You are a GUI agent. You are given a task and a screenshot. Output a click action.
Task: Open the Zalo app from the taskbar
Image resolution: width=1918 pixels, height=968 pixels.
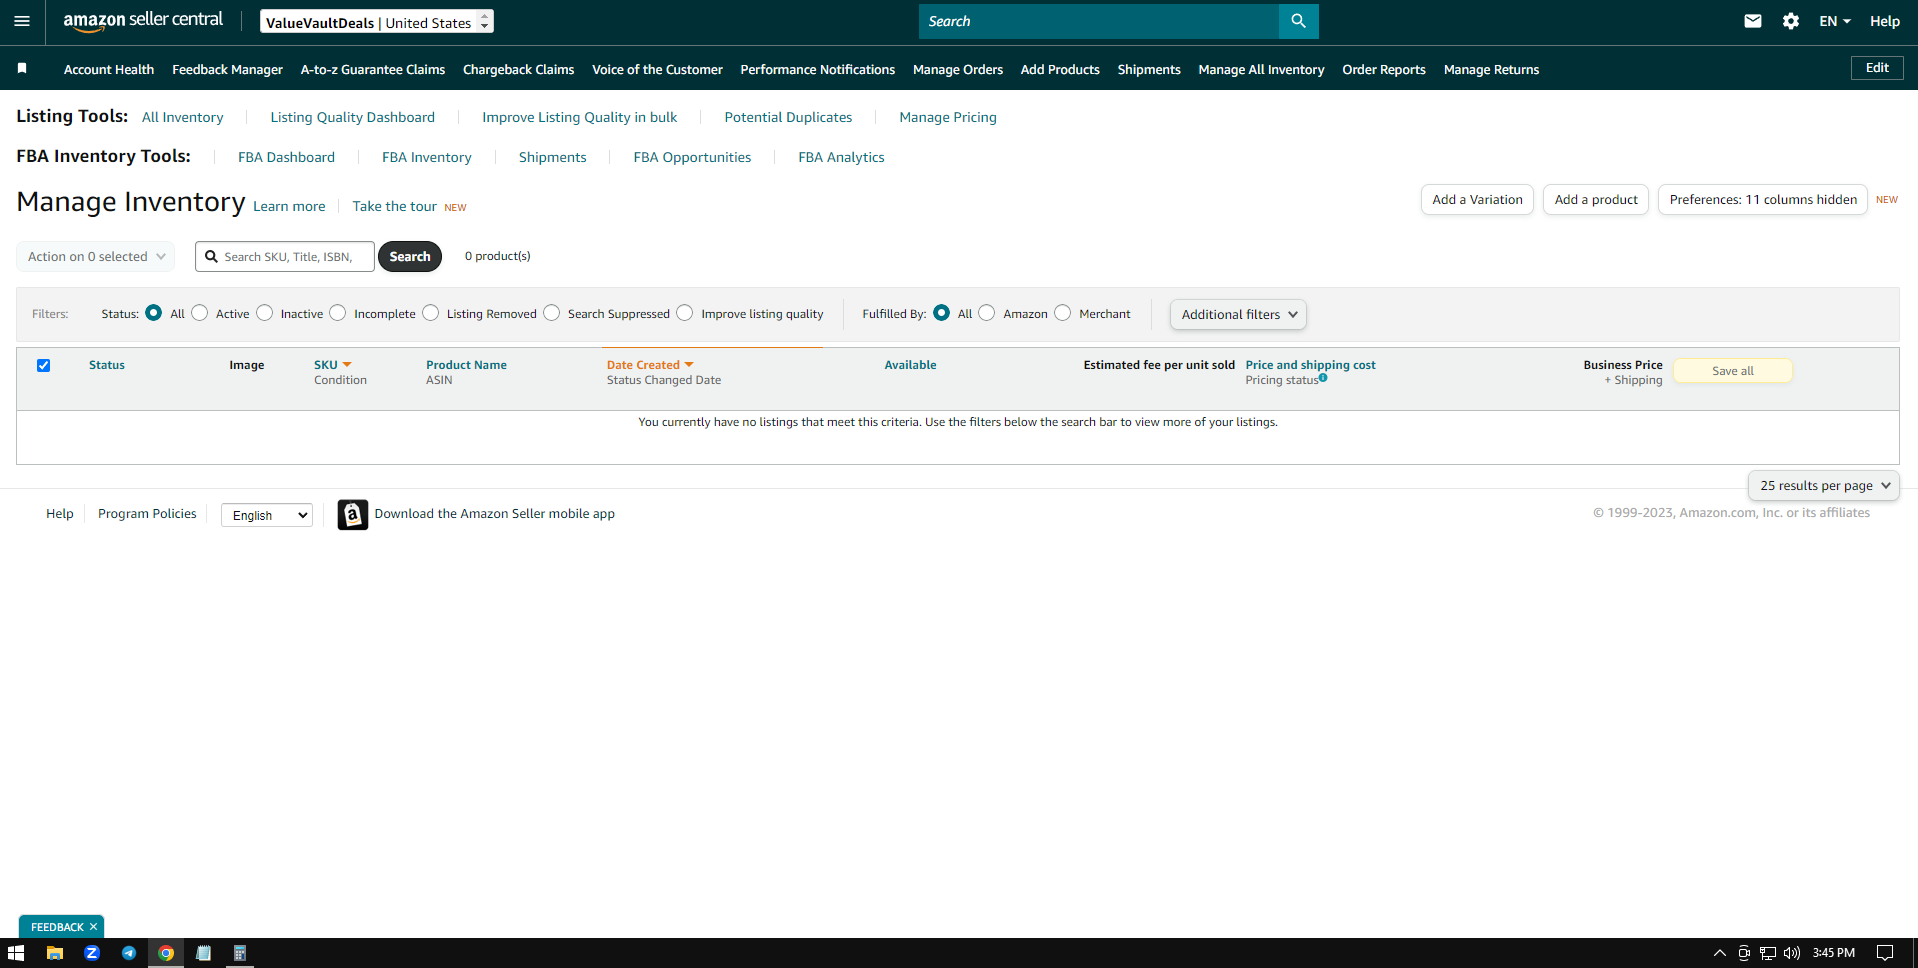(x=92, y=953)
